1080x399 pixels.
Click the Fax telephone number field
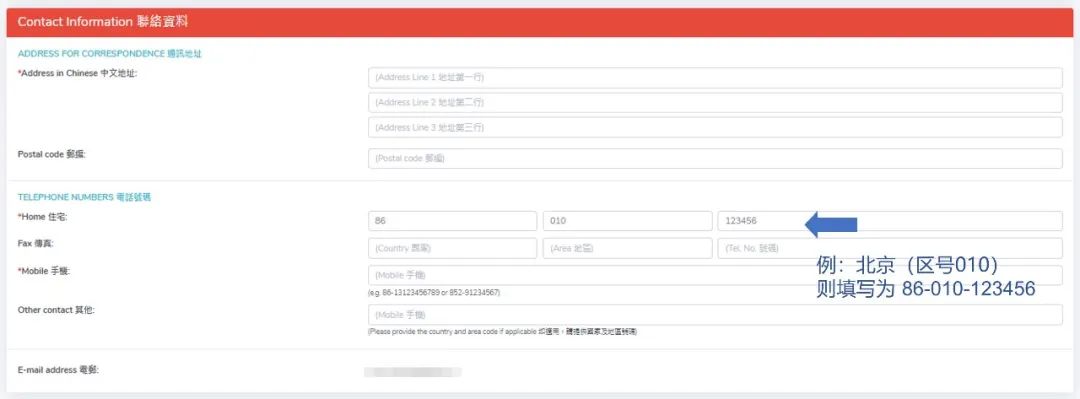(x=890, y=248)
